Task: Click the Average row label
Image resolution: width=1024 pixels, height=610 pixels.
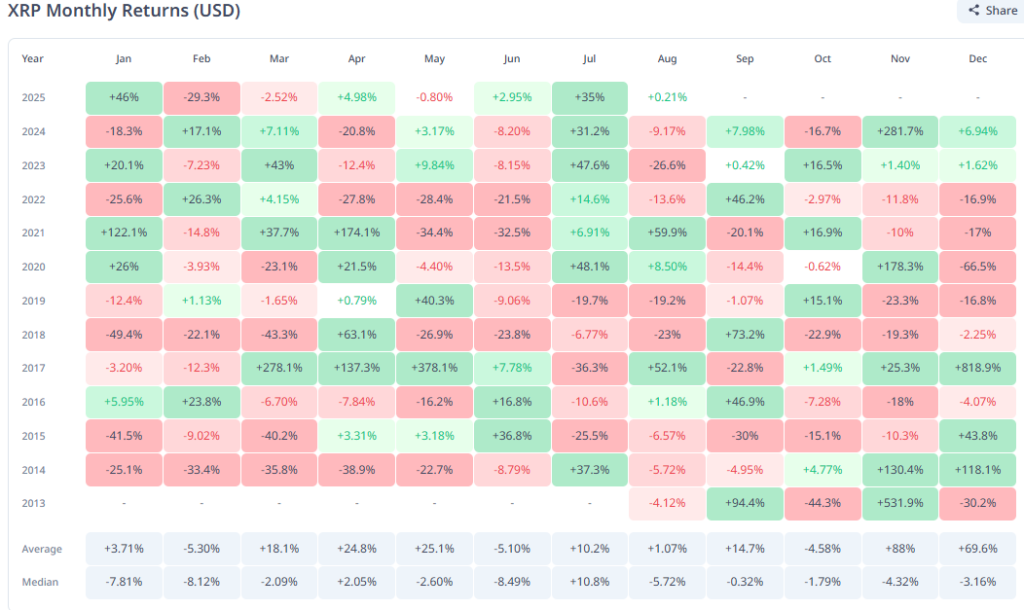Action: [x=42, y=549]
